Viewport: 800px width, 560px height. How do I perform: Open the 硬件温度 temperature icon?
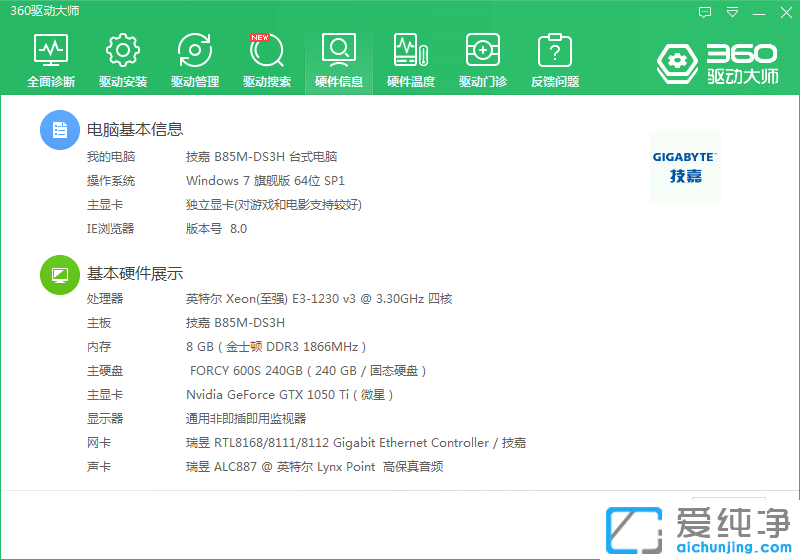tap(411, 50)
